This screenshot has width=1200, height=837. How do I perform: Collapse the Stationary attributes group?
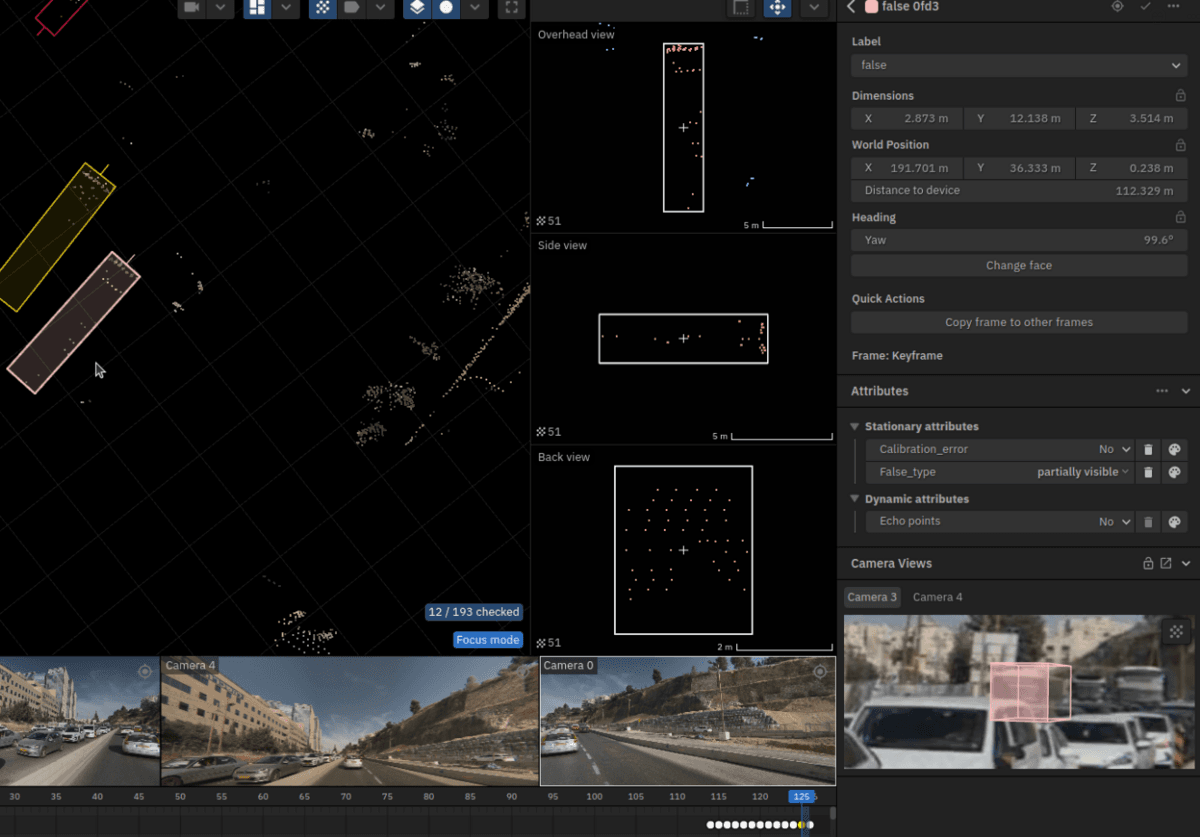855,427
